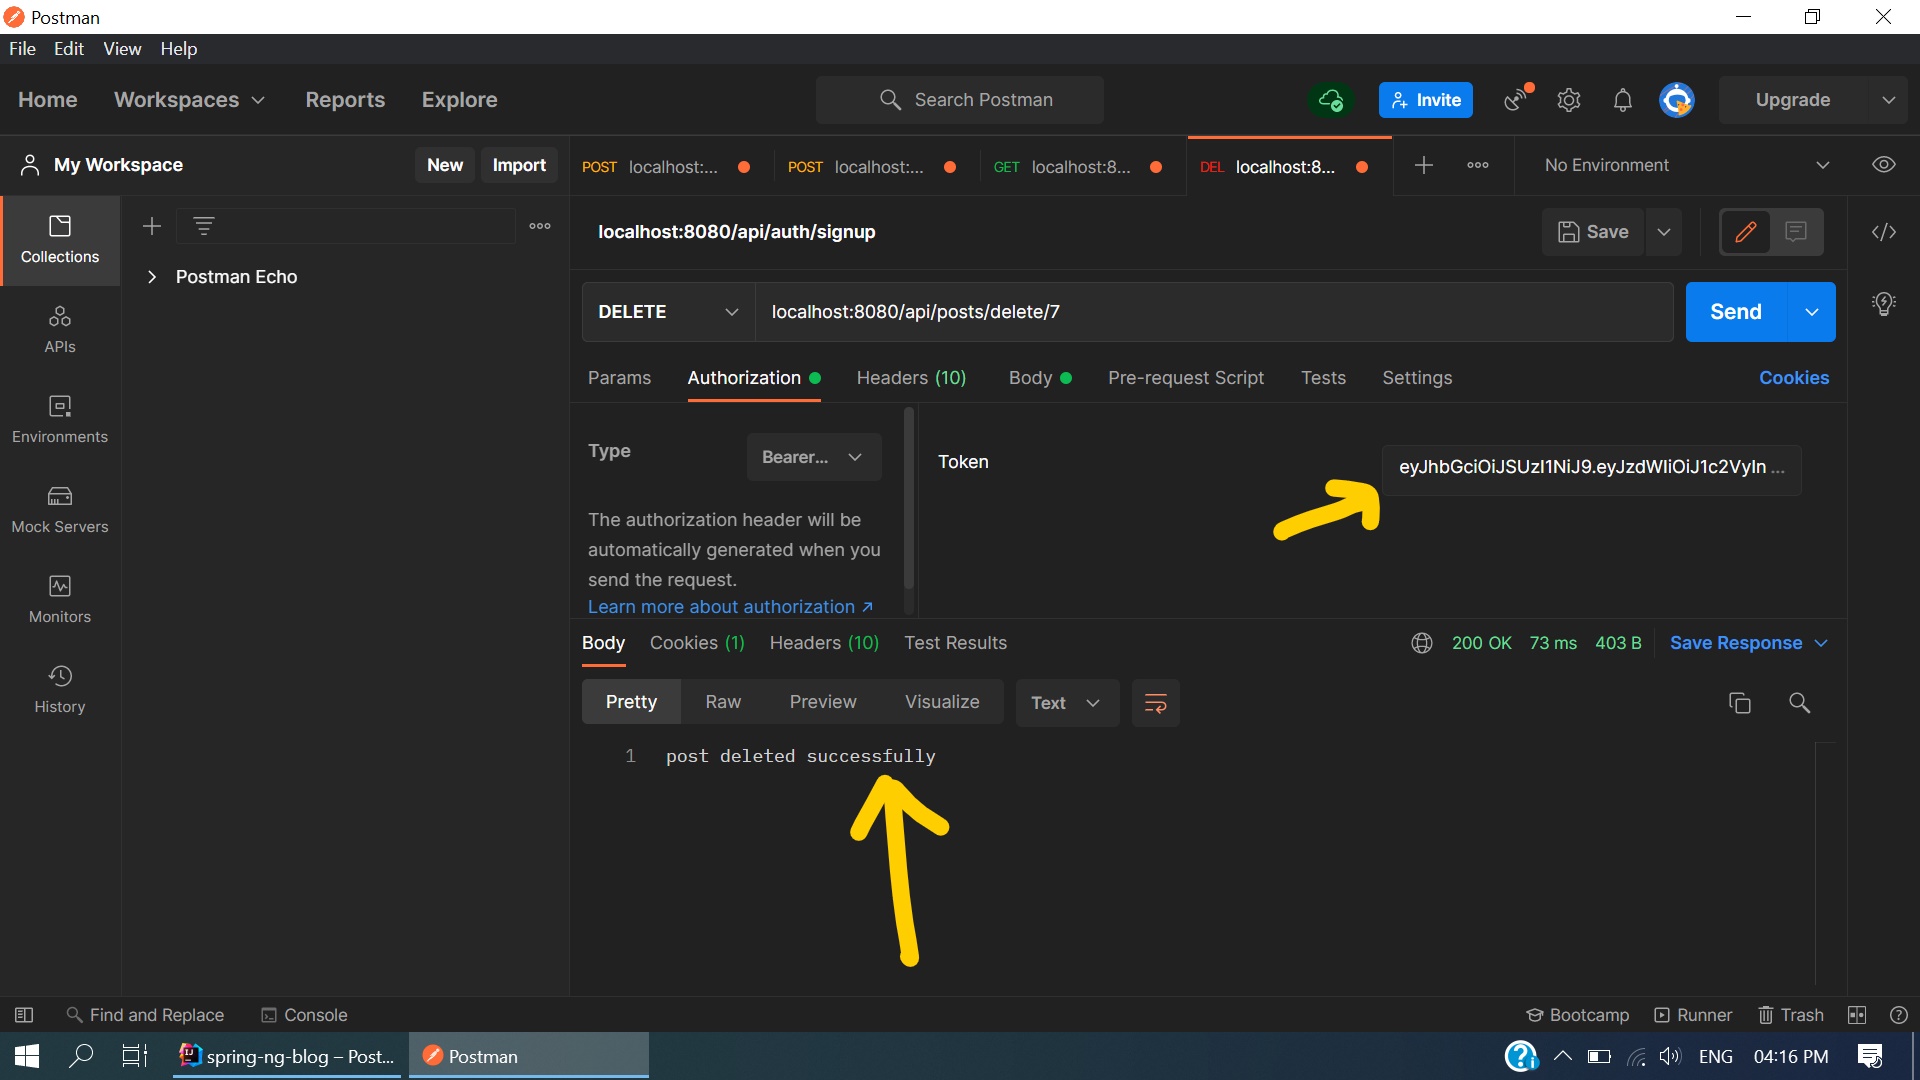Click the lightbulb info icon
1920x1080 pixels.
(1884, 304)
